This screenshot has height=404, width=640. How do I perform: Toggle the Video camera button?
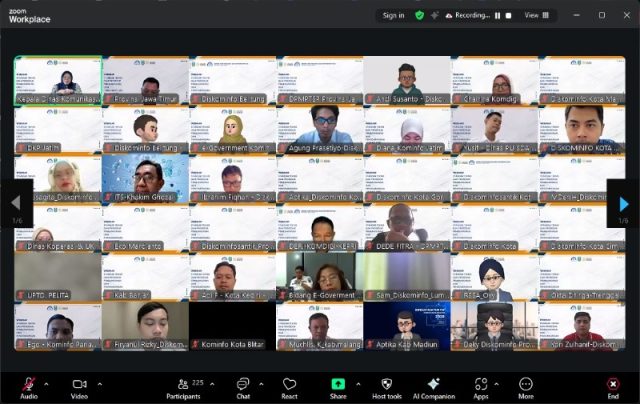tap(77, 385)
